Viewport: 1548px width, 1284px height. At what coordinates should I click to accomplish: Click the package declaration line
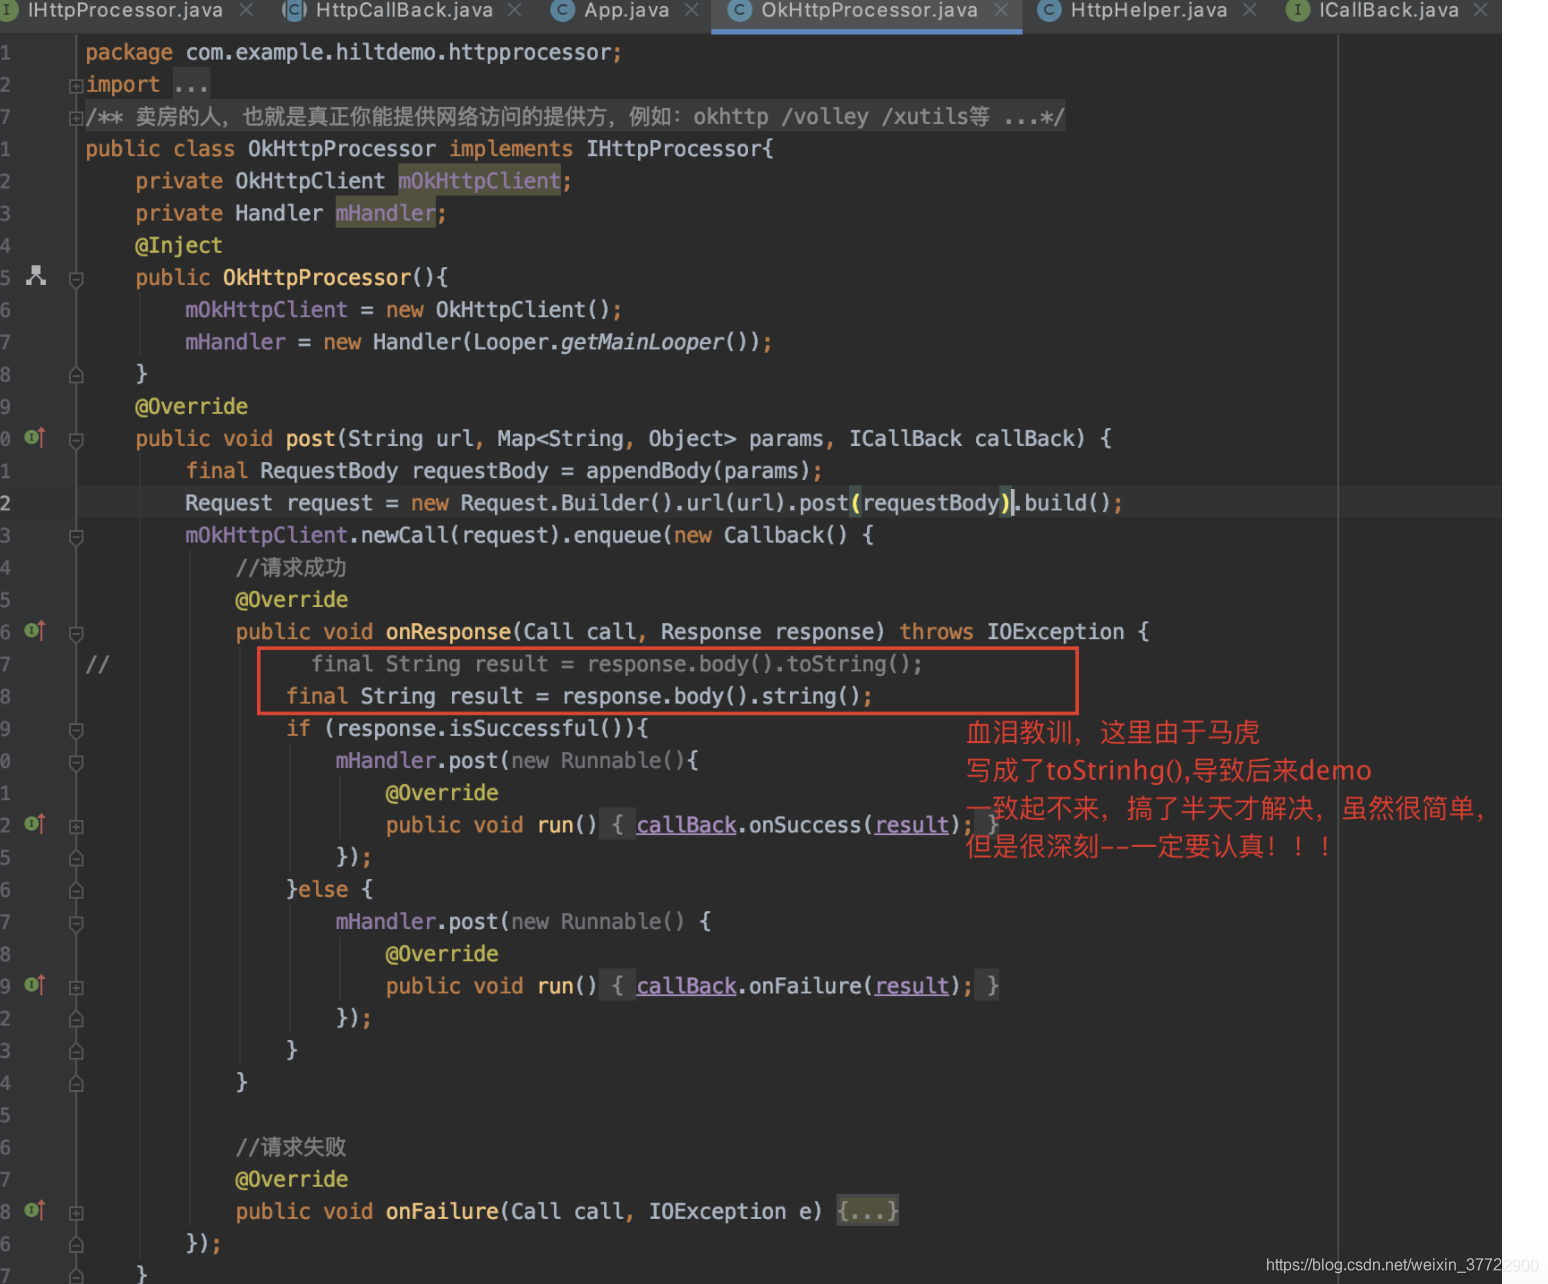(x=353, y=52)
